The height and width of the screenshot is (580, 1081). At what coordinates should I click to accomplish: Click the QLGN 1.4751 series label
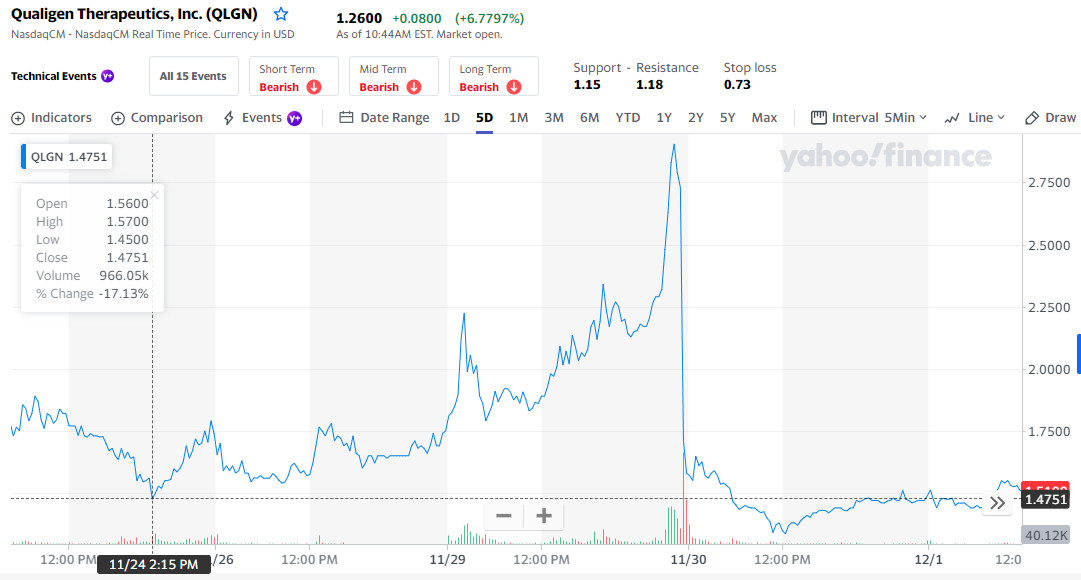click(67, 157)
